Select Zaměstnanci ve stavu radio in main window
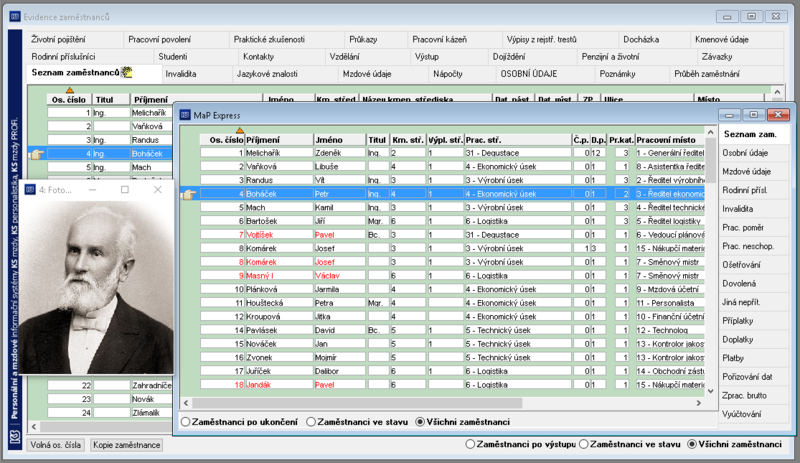The height and width of the screenshot is (463, 800). pos(584,444)
